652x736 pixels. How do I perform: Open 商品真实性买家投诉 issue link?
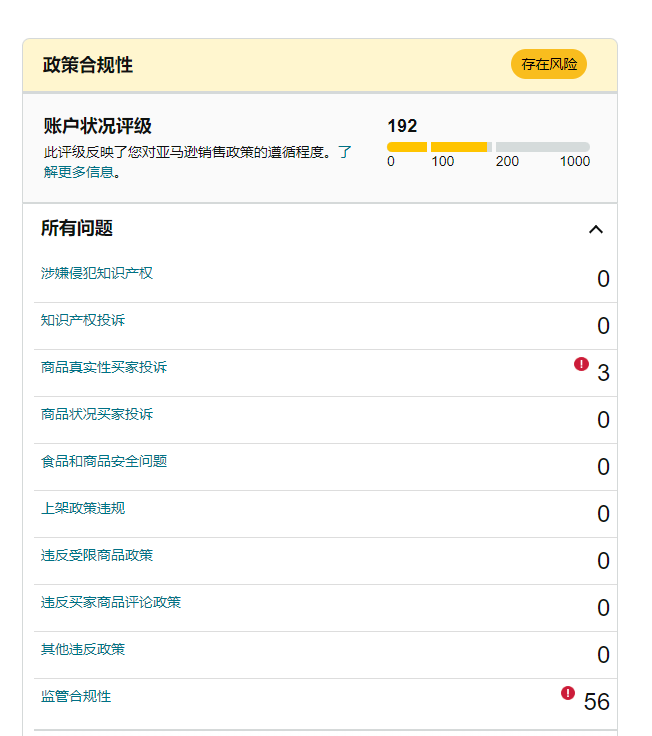pyautogui.click(x=104, y=367)
